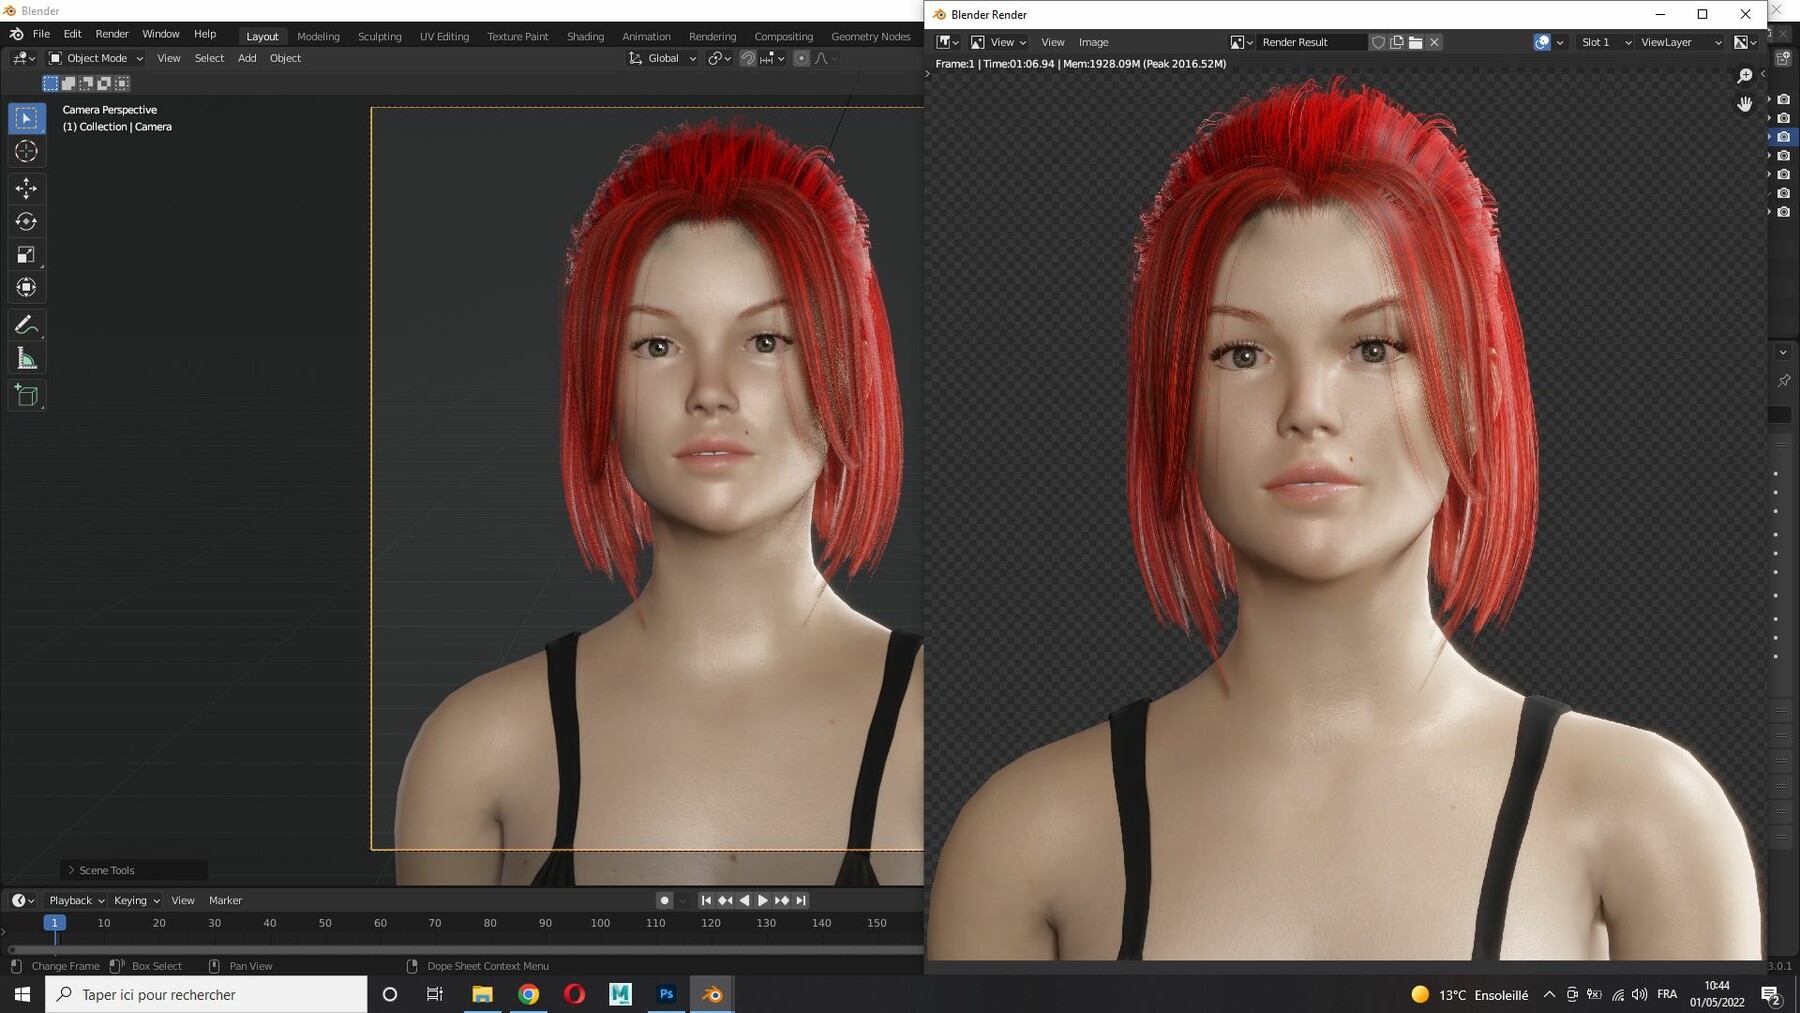
Task: Play animation in reverse
Action: tap(744, 900)
